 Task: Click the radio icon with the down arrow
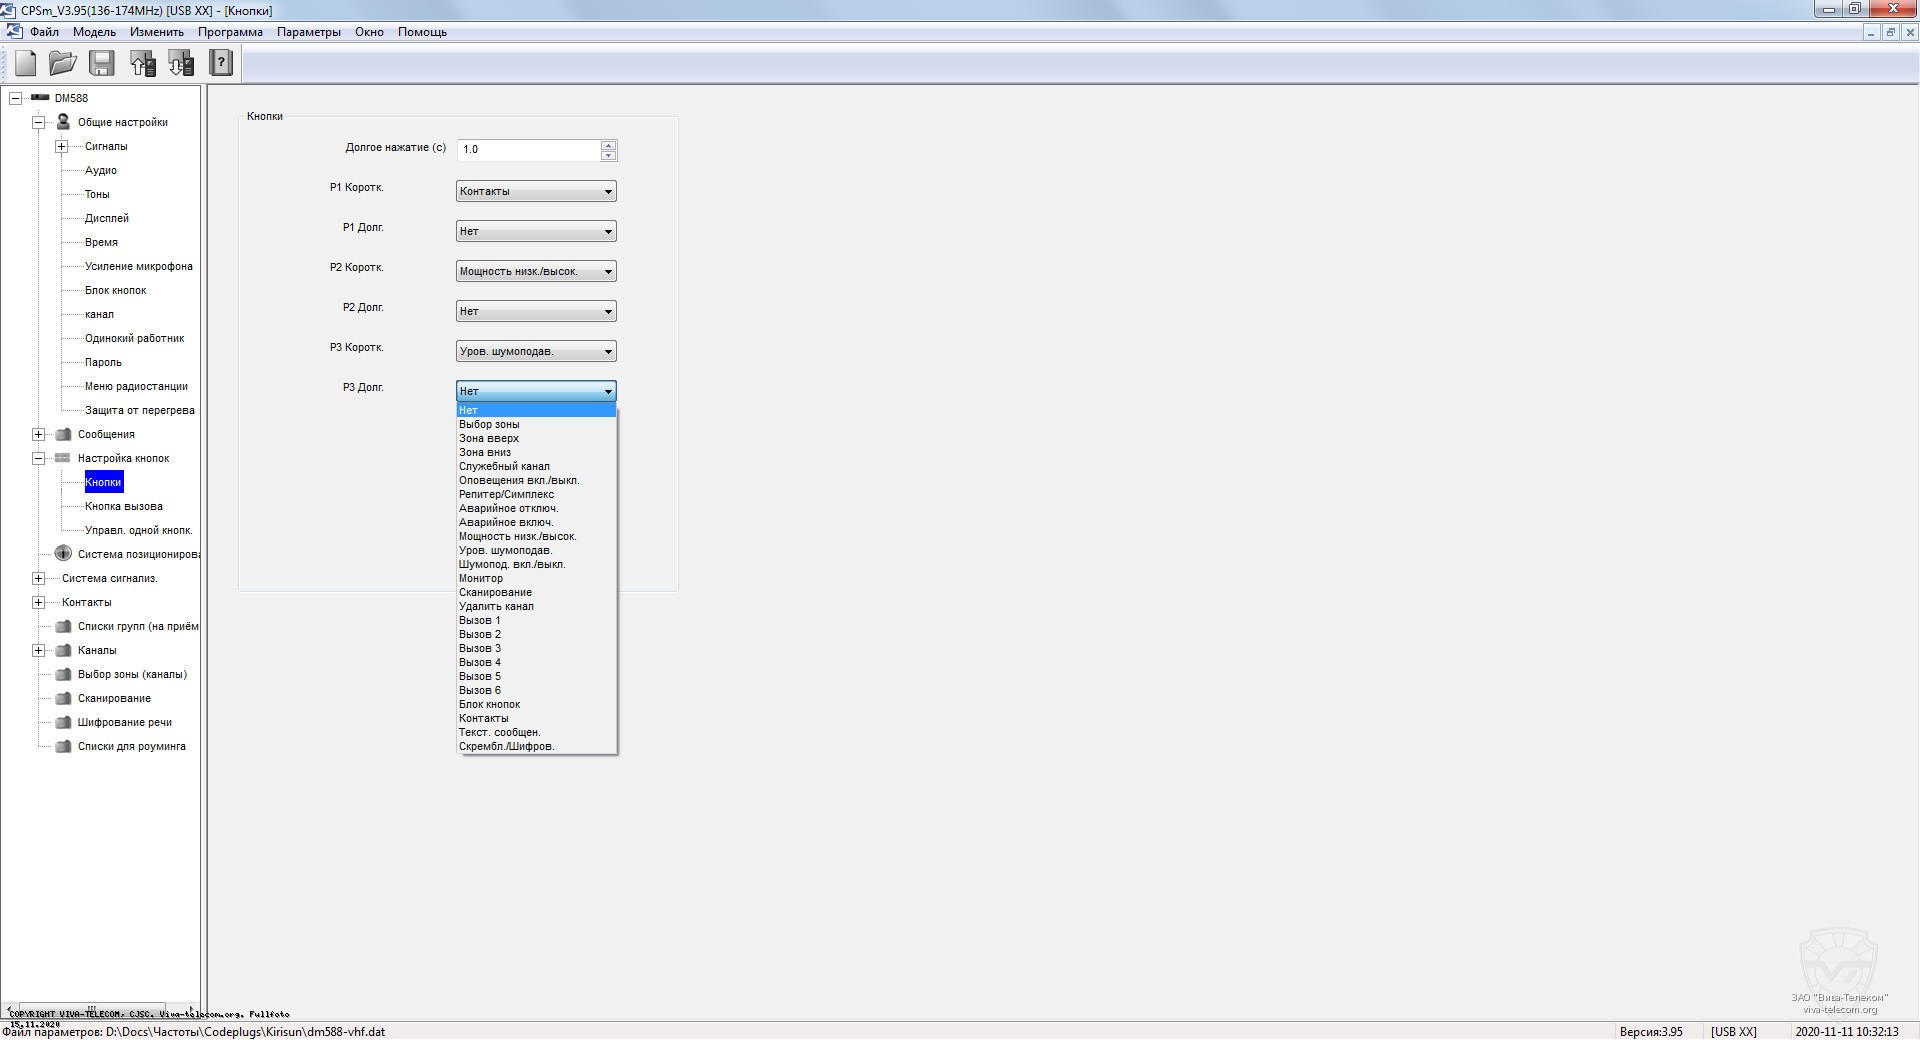pyautogui.click(x=181, y=63)
